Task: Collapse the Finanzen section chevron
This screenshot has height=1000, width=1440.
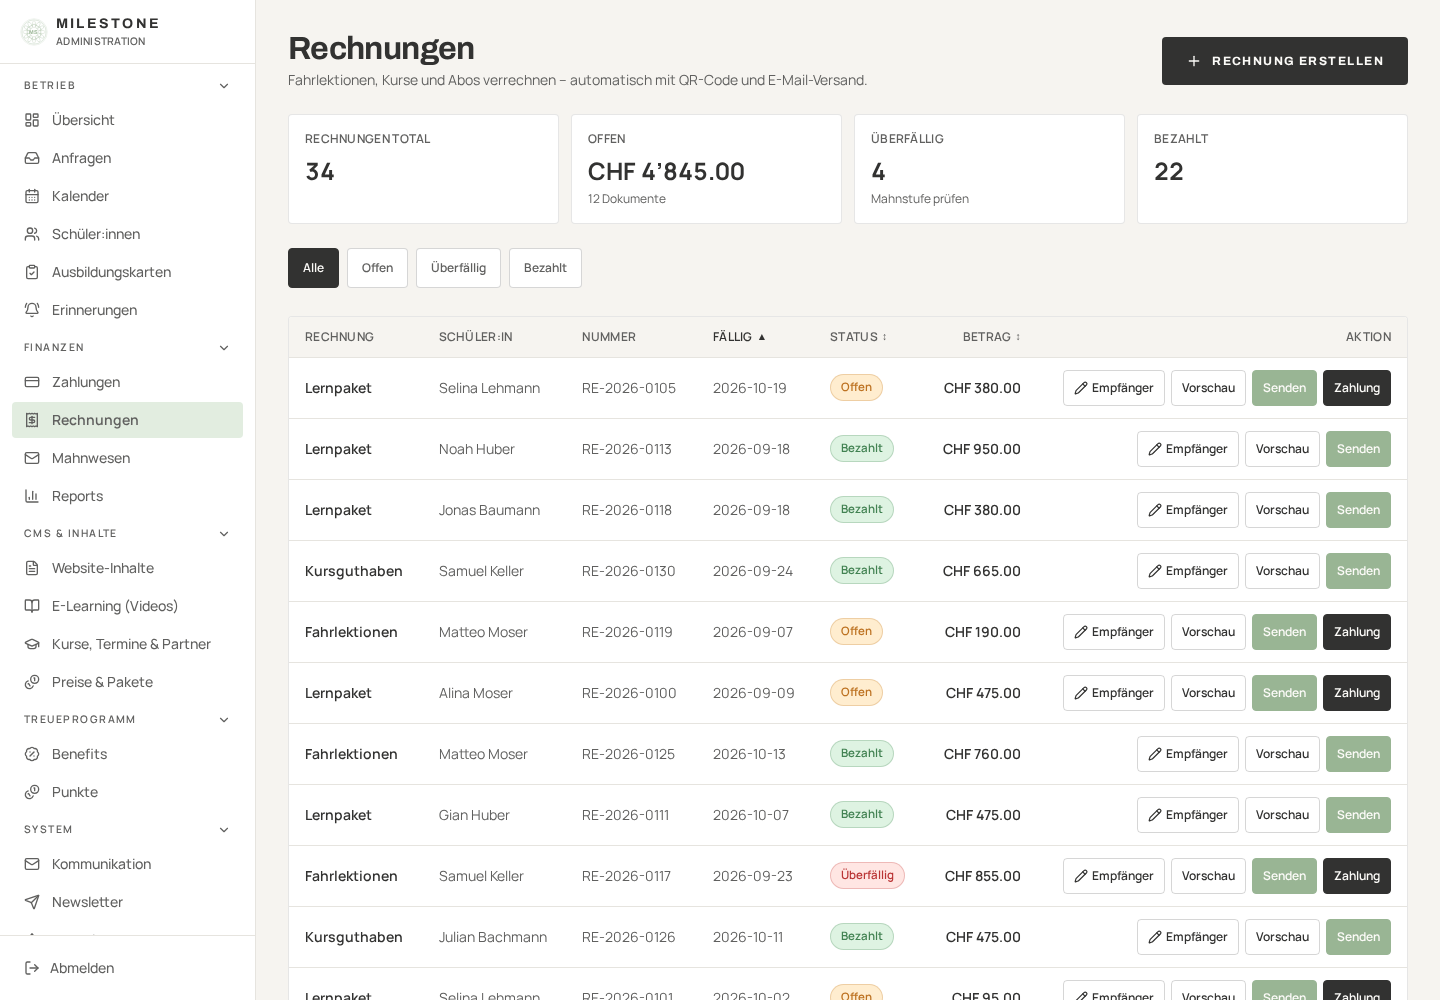Action: (x=224, y=348)
